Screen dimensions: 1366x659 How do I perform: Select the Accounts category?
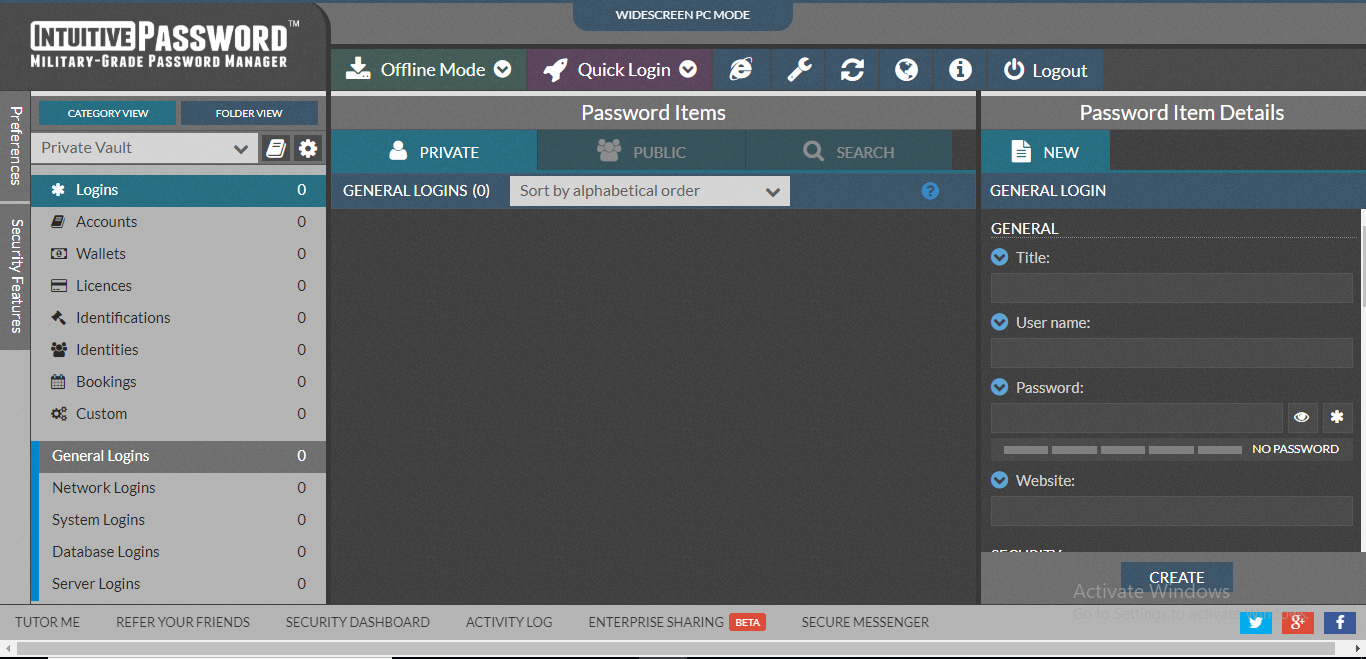pos(179,222)
